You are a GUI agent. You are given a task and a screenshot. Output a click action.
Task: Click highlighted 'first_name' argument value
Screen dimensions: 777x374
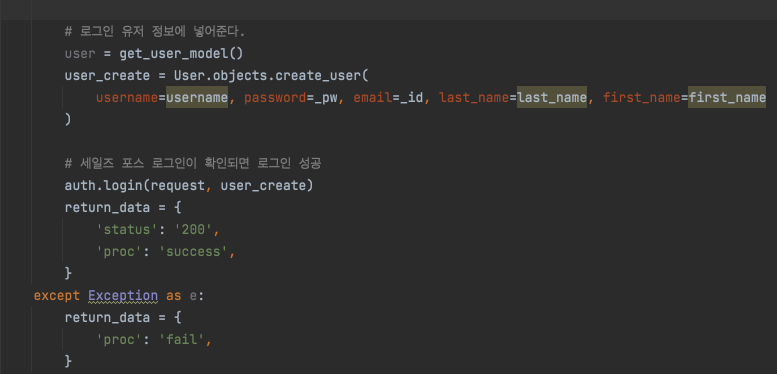coord(727,98)
